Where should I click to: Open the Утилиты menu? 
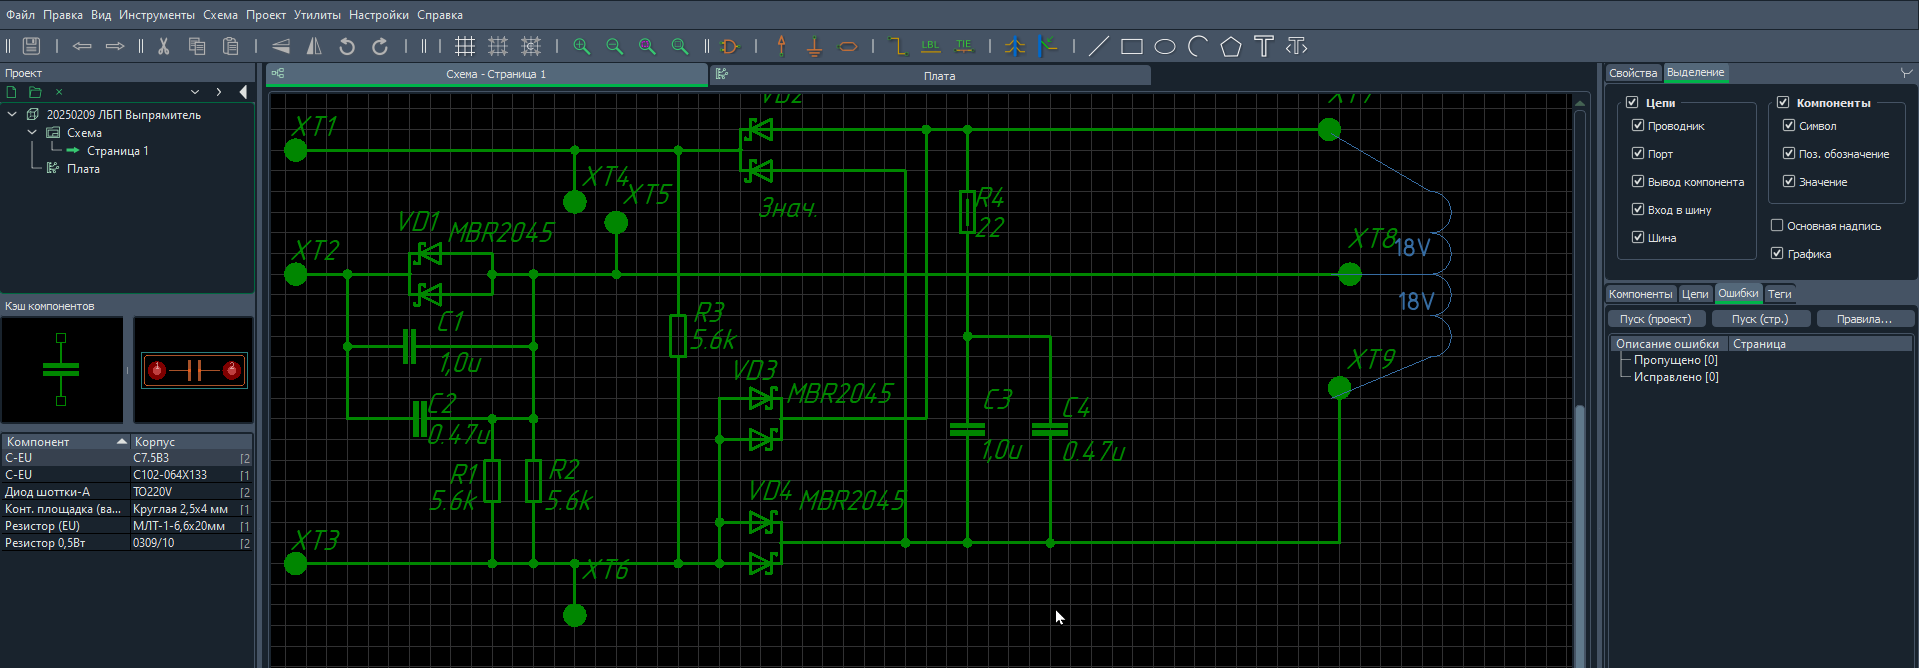317,15
